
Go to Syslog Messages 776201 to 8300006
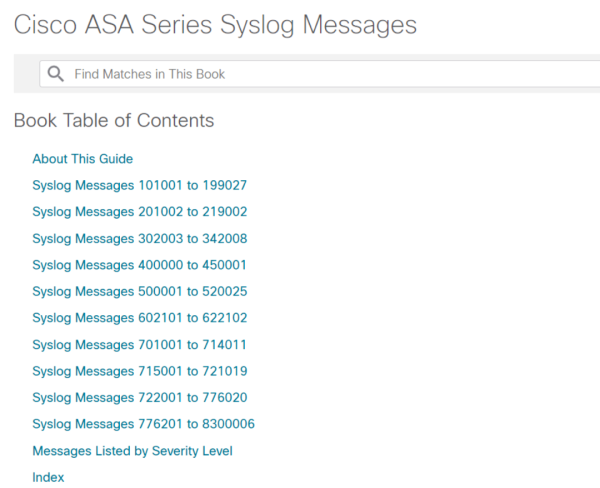coord(143,424)
